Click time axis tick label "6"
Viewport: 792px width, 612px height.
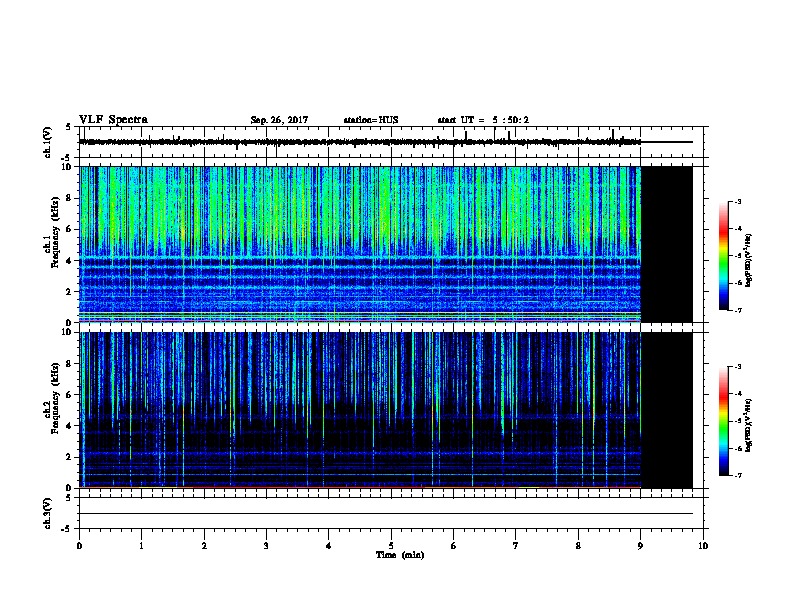click(454, 546)
